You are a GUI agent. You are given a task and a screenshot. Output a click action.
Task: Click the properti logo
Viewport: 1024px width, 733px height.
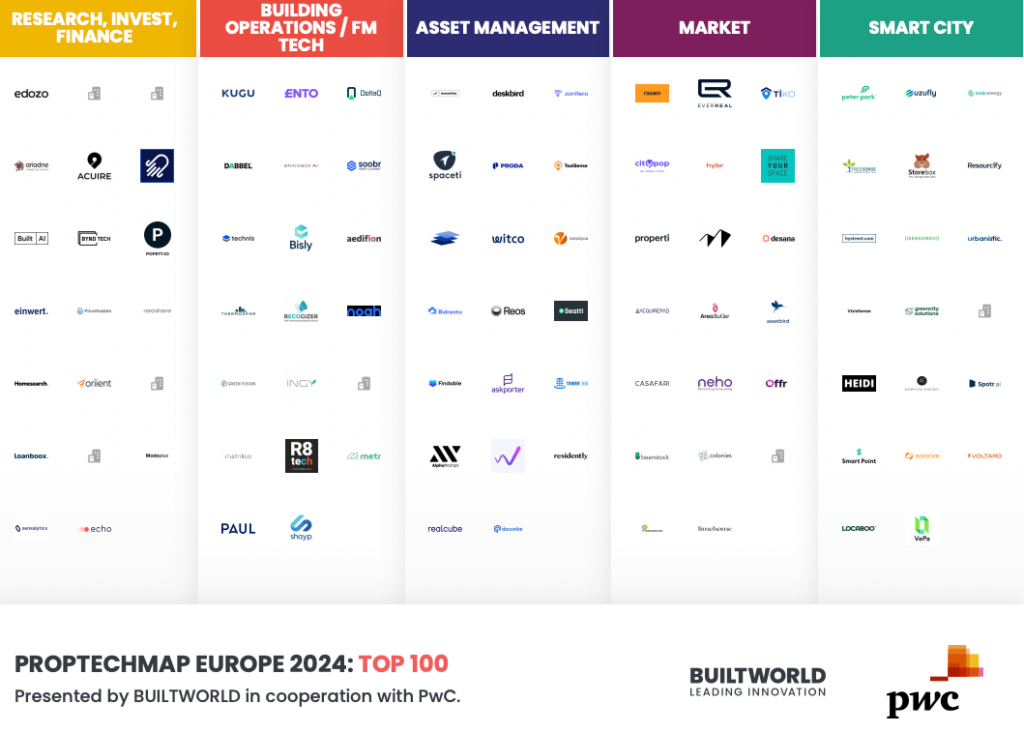point(652,238)
